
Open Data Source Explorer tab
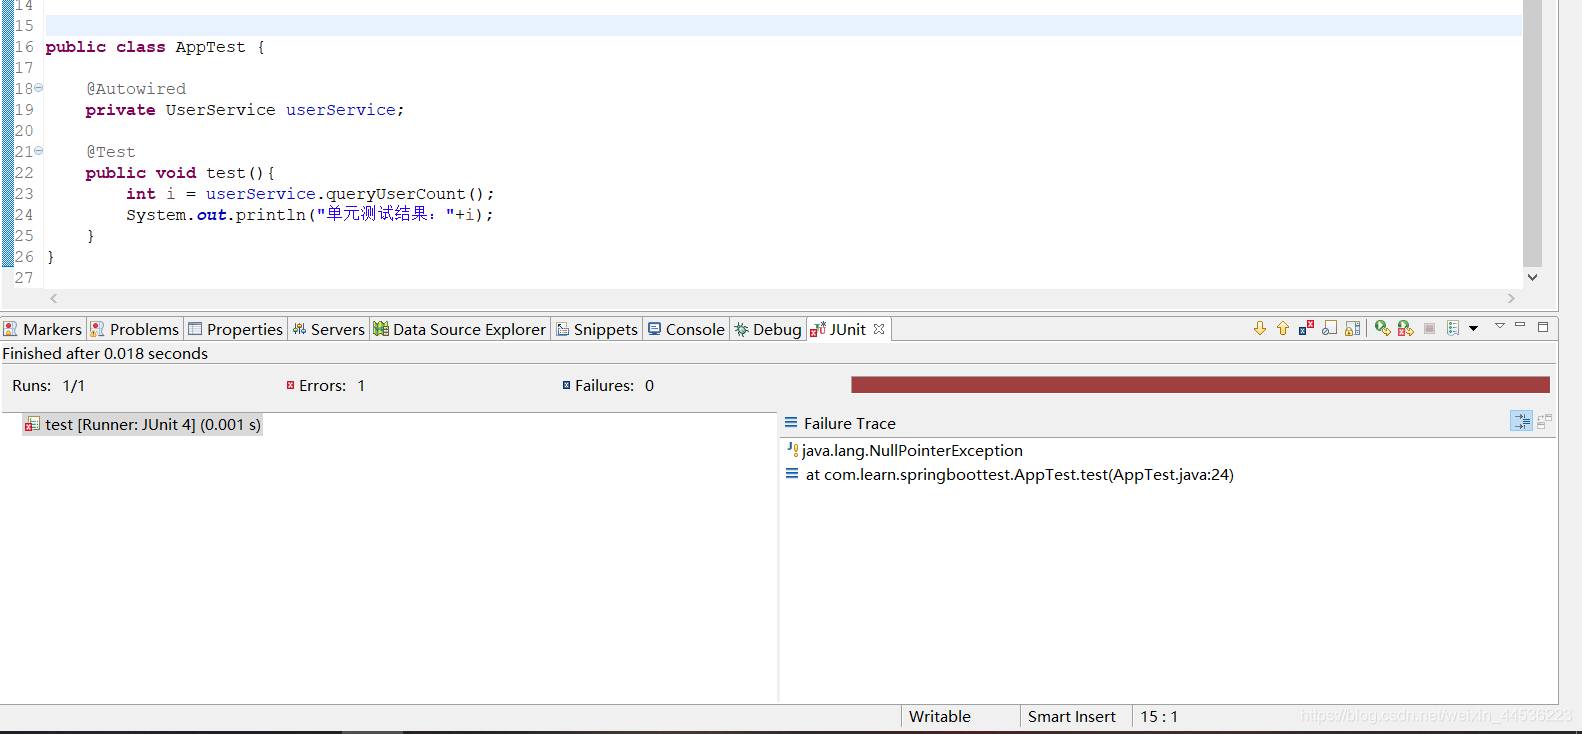[459, 329]
